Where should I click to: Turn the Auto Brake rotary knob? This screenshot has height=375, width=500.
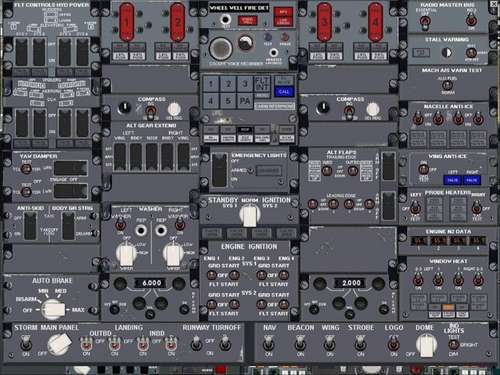[53, 310]
